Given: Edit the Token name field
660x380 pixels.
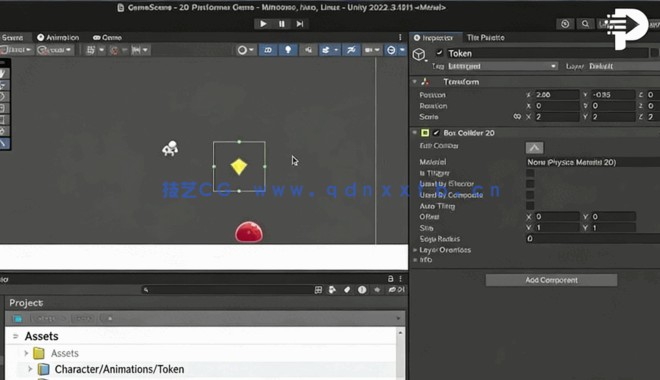Looking at the screenshot, I should pyautogui.click(x=546, y=53).
